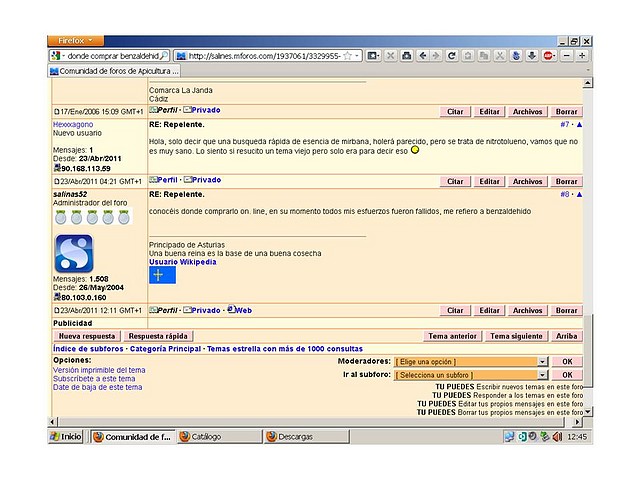Go to Tema anterior
This screenshot has width=640, height=480.
pos(453,336)
